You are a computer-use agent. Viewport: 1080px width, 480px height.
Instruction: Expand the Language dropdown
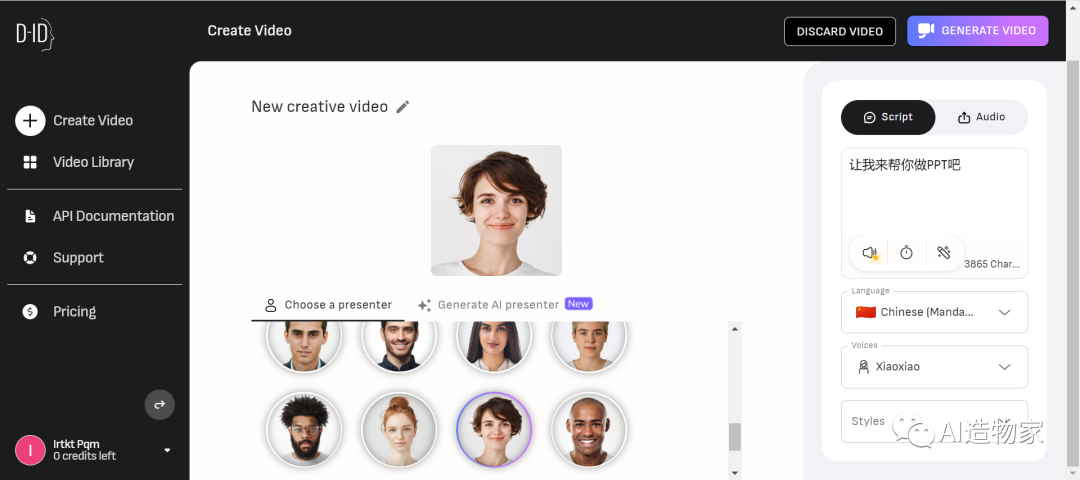(x=934, y=312)
